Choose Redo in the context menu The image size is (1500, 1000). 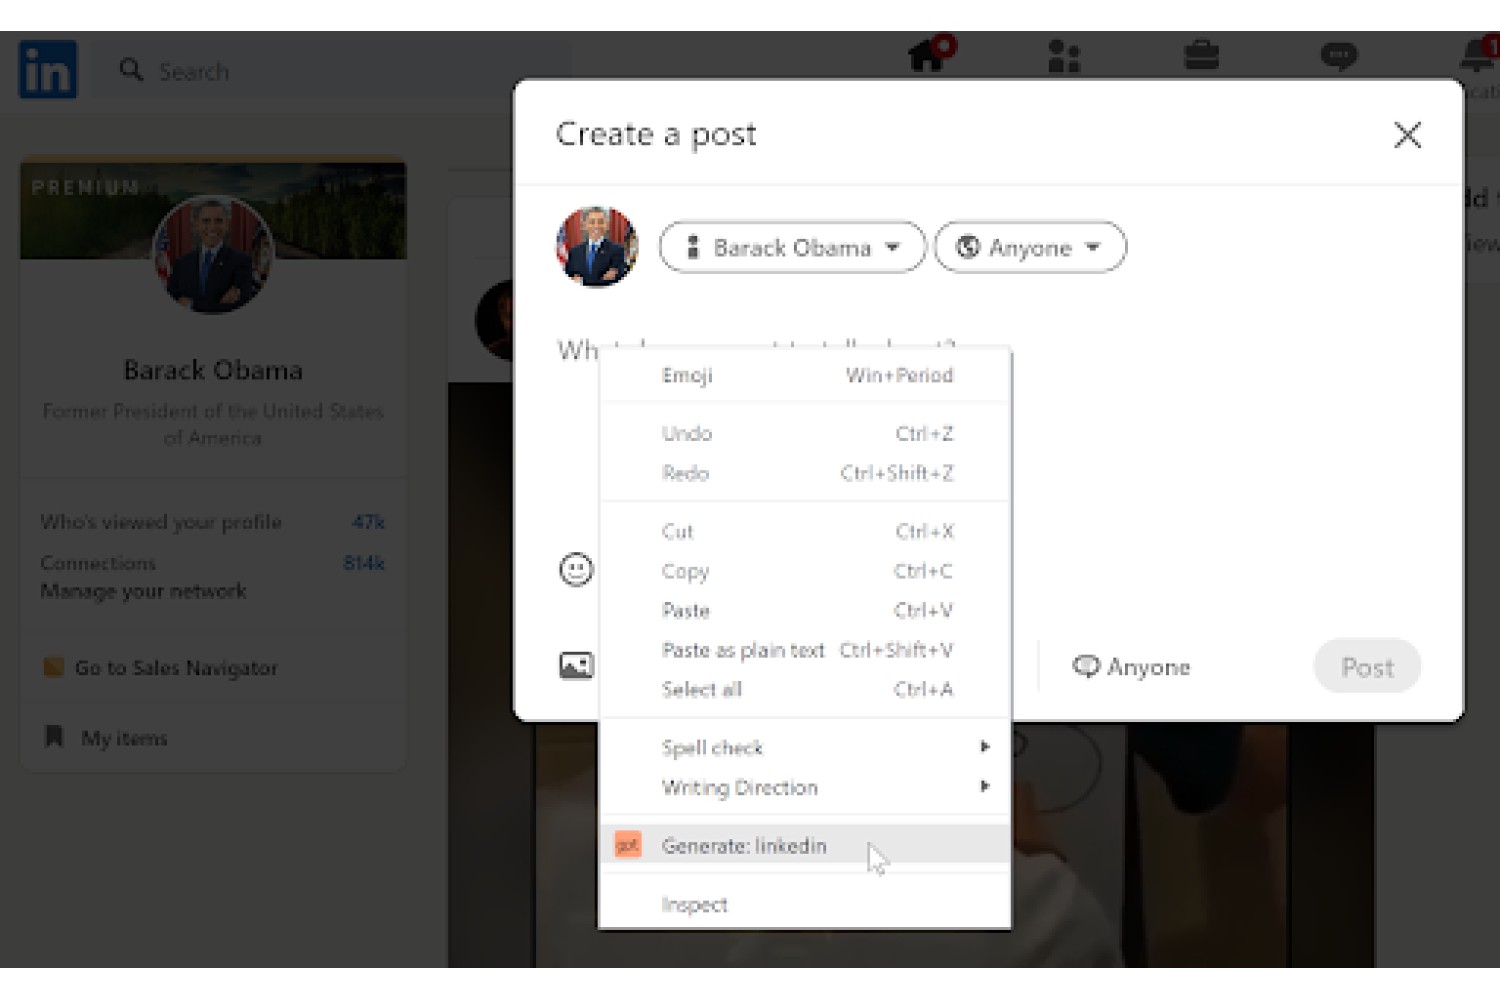805,473
